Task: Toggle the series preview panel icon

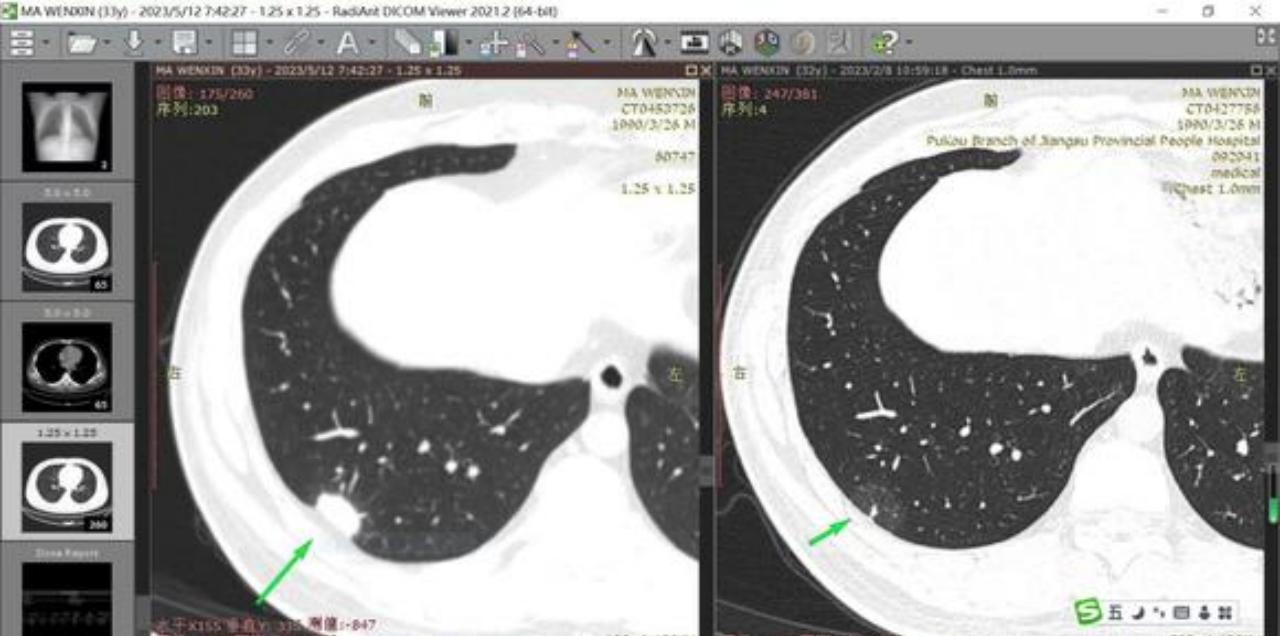Action: [x=22, y=43]
